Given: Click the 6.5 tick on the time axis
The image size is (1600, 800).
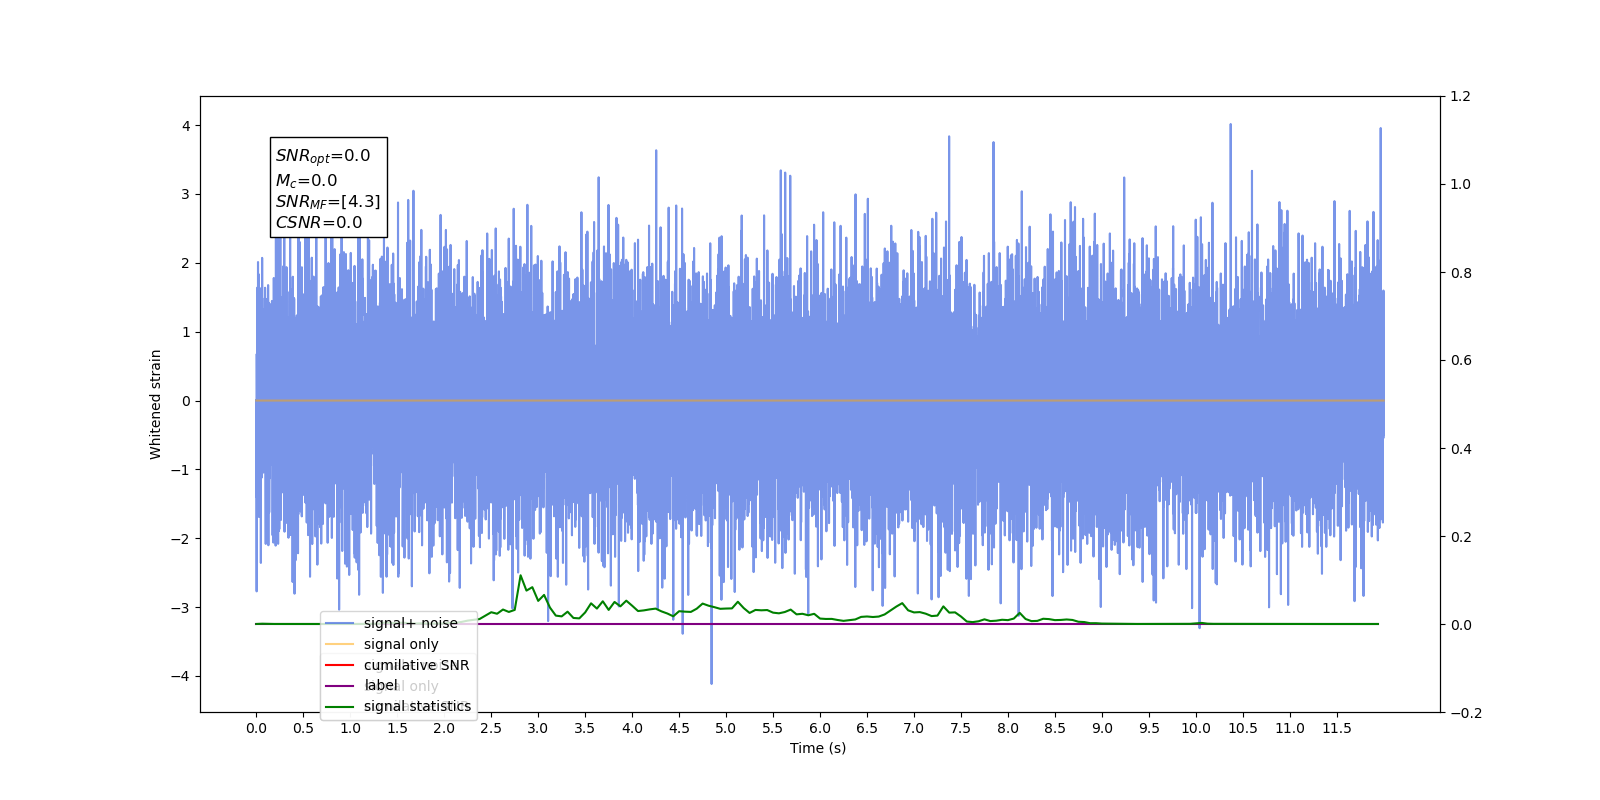Looking at the screenshot, I should (x=867, y=728).
